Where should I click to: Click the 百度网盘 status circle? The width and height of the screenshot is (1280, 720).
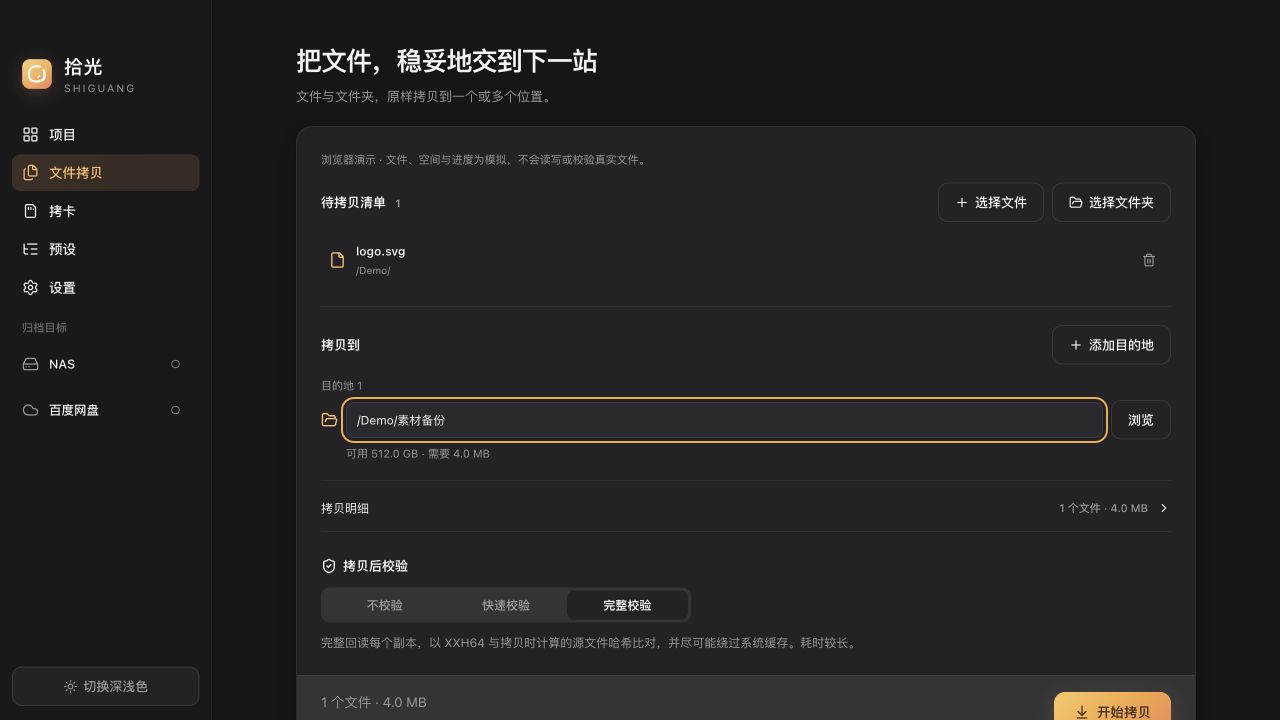click(x=175, y=410)
